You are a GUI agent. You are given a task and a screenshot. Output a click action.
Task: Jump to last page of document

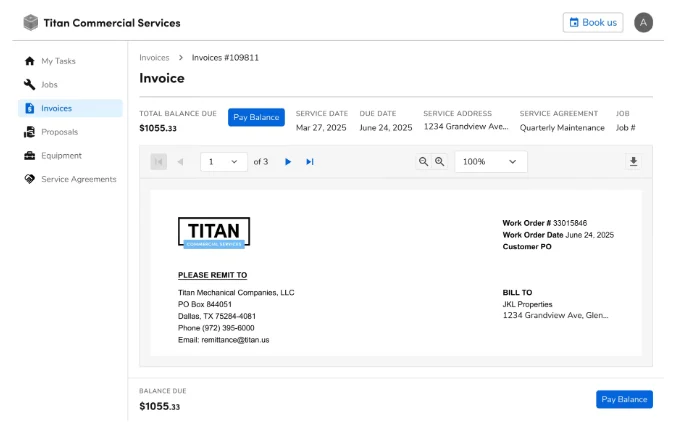[310, 162]
